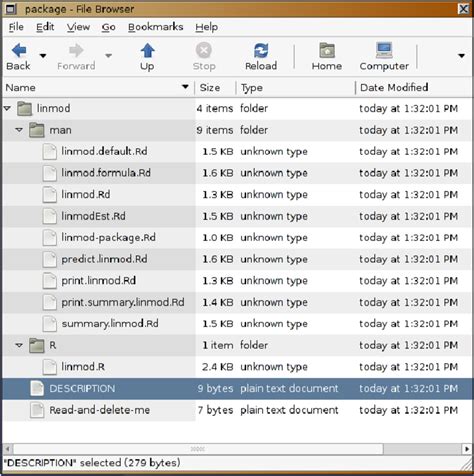Select the Read-and-delete-me file name
This screenshot has height=476, width=474.
tap(100, 410)
